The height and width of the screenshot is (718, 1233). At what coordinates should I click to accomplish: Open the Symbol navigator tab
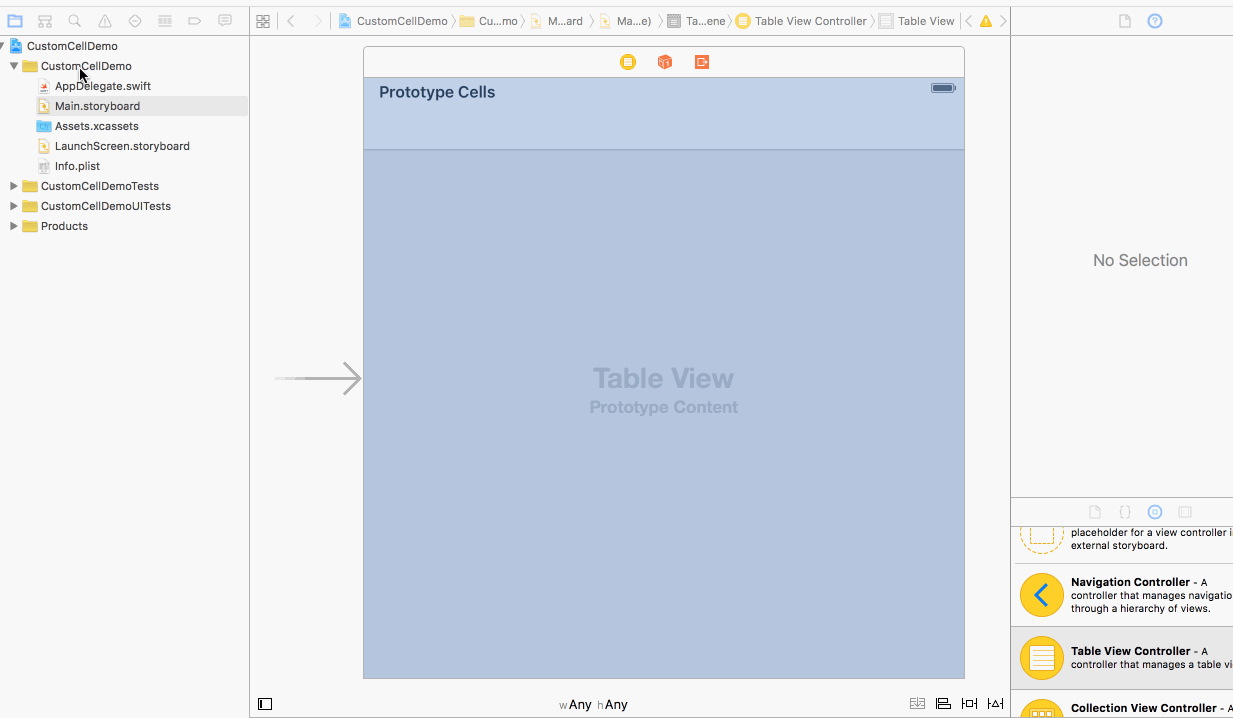click(45, 21)
